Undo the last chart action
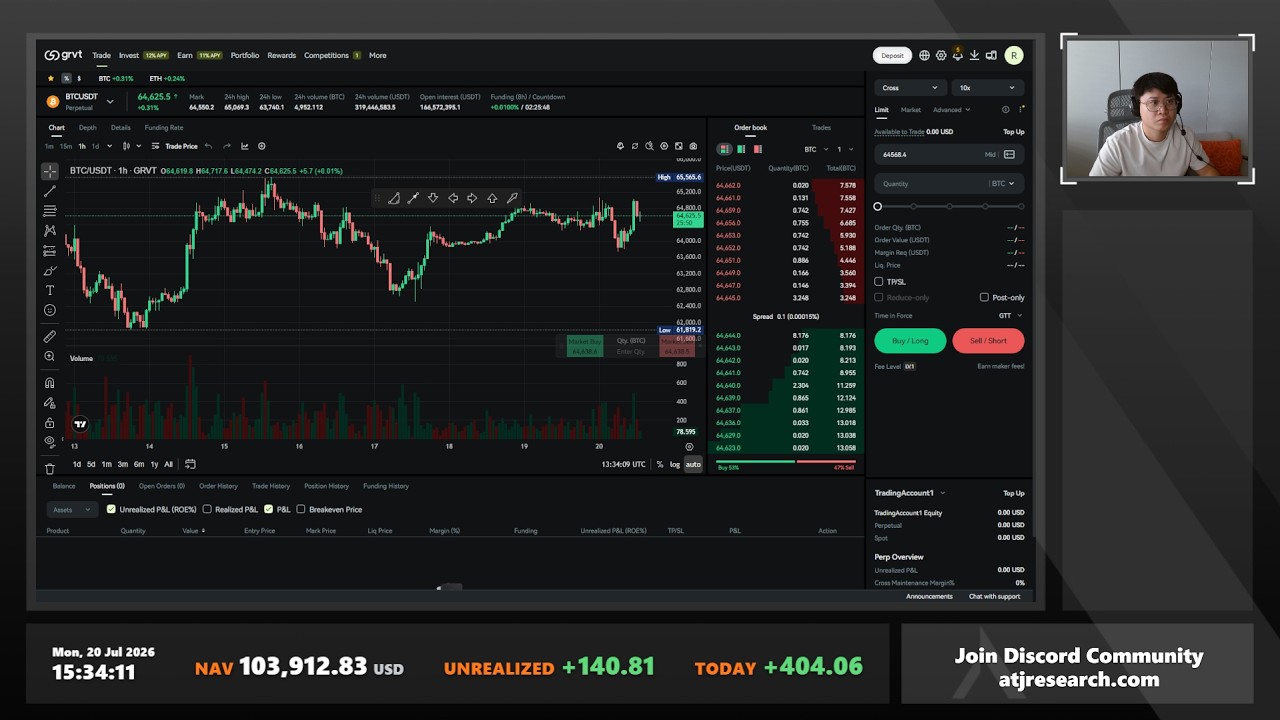Screen dimensions: 1280x720 pyautogui.click(x=208, y=146)
